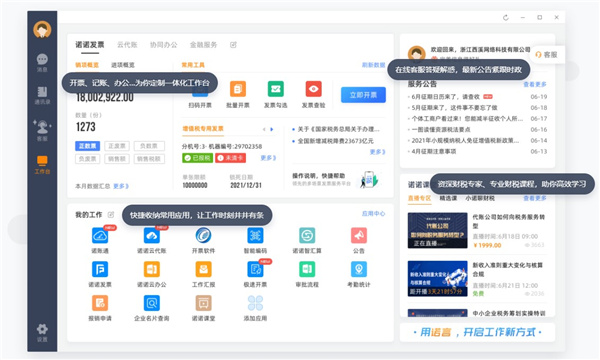Open 查看更多 in course section
Image resolution: width=600 pixels, height=360 pixels.
[535, 198]
